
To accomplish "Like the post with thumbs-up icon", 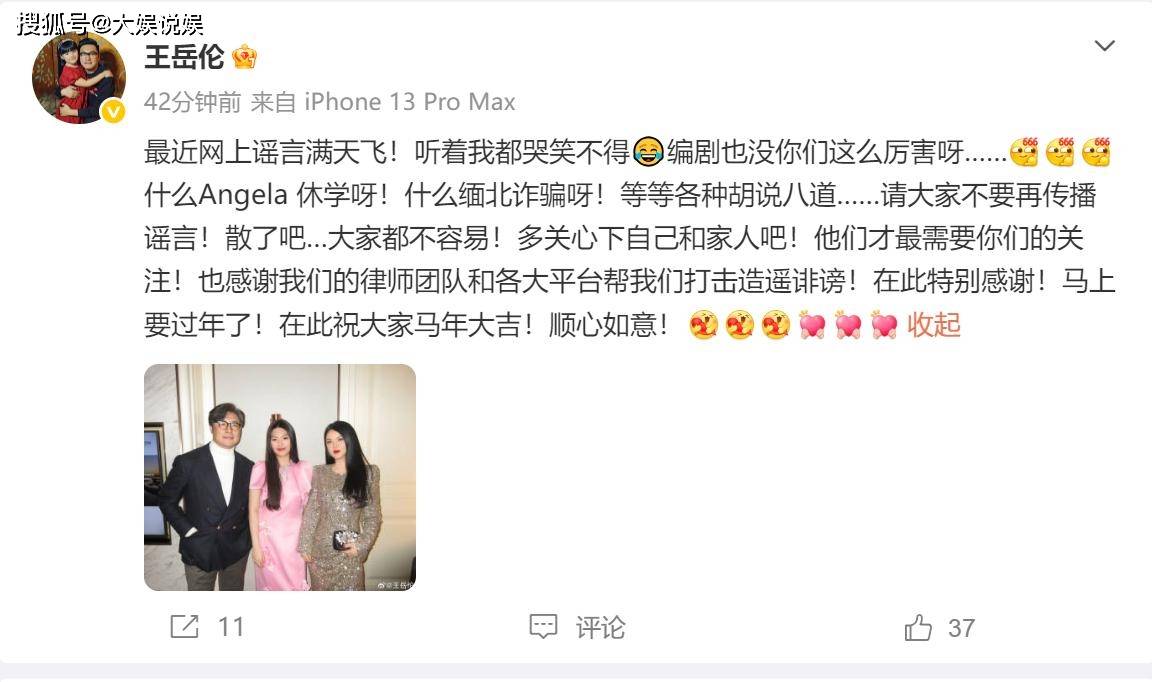I will [918, 627].
